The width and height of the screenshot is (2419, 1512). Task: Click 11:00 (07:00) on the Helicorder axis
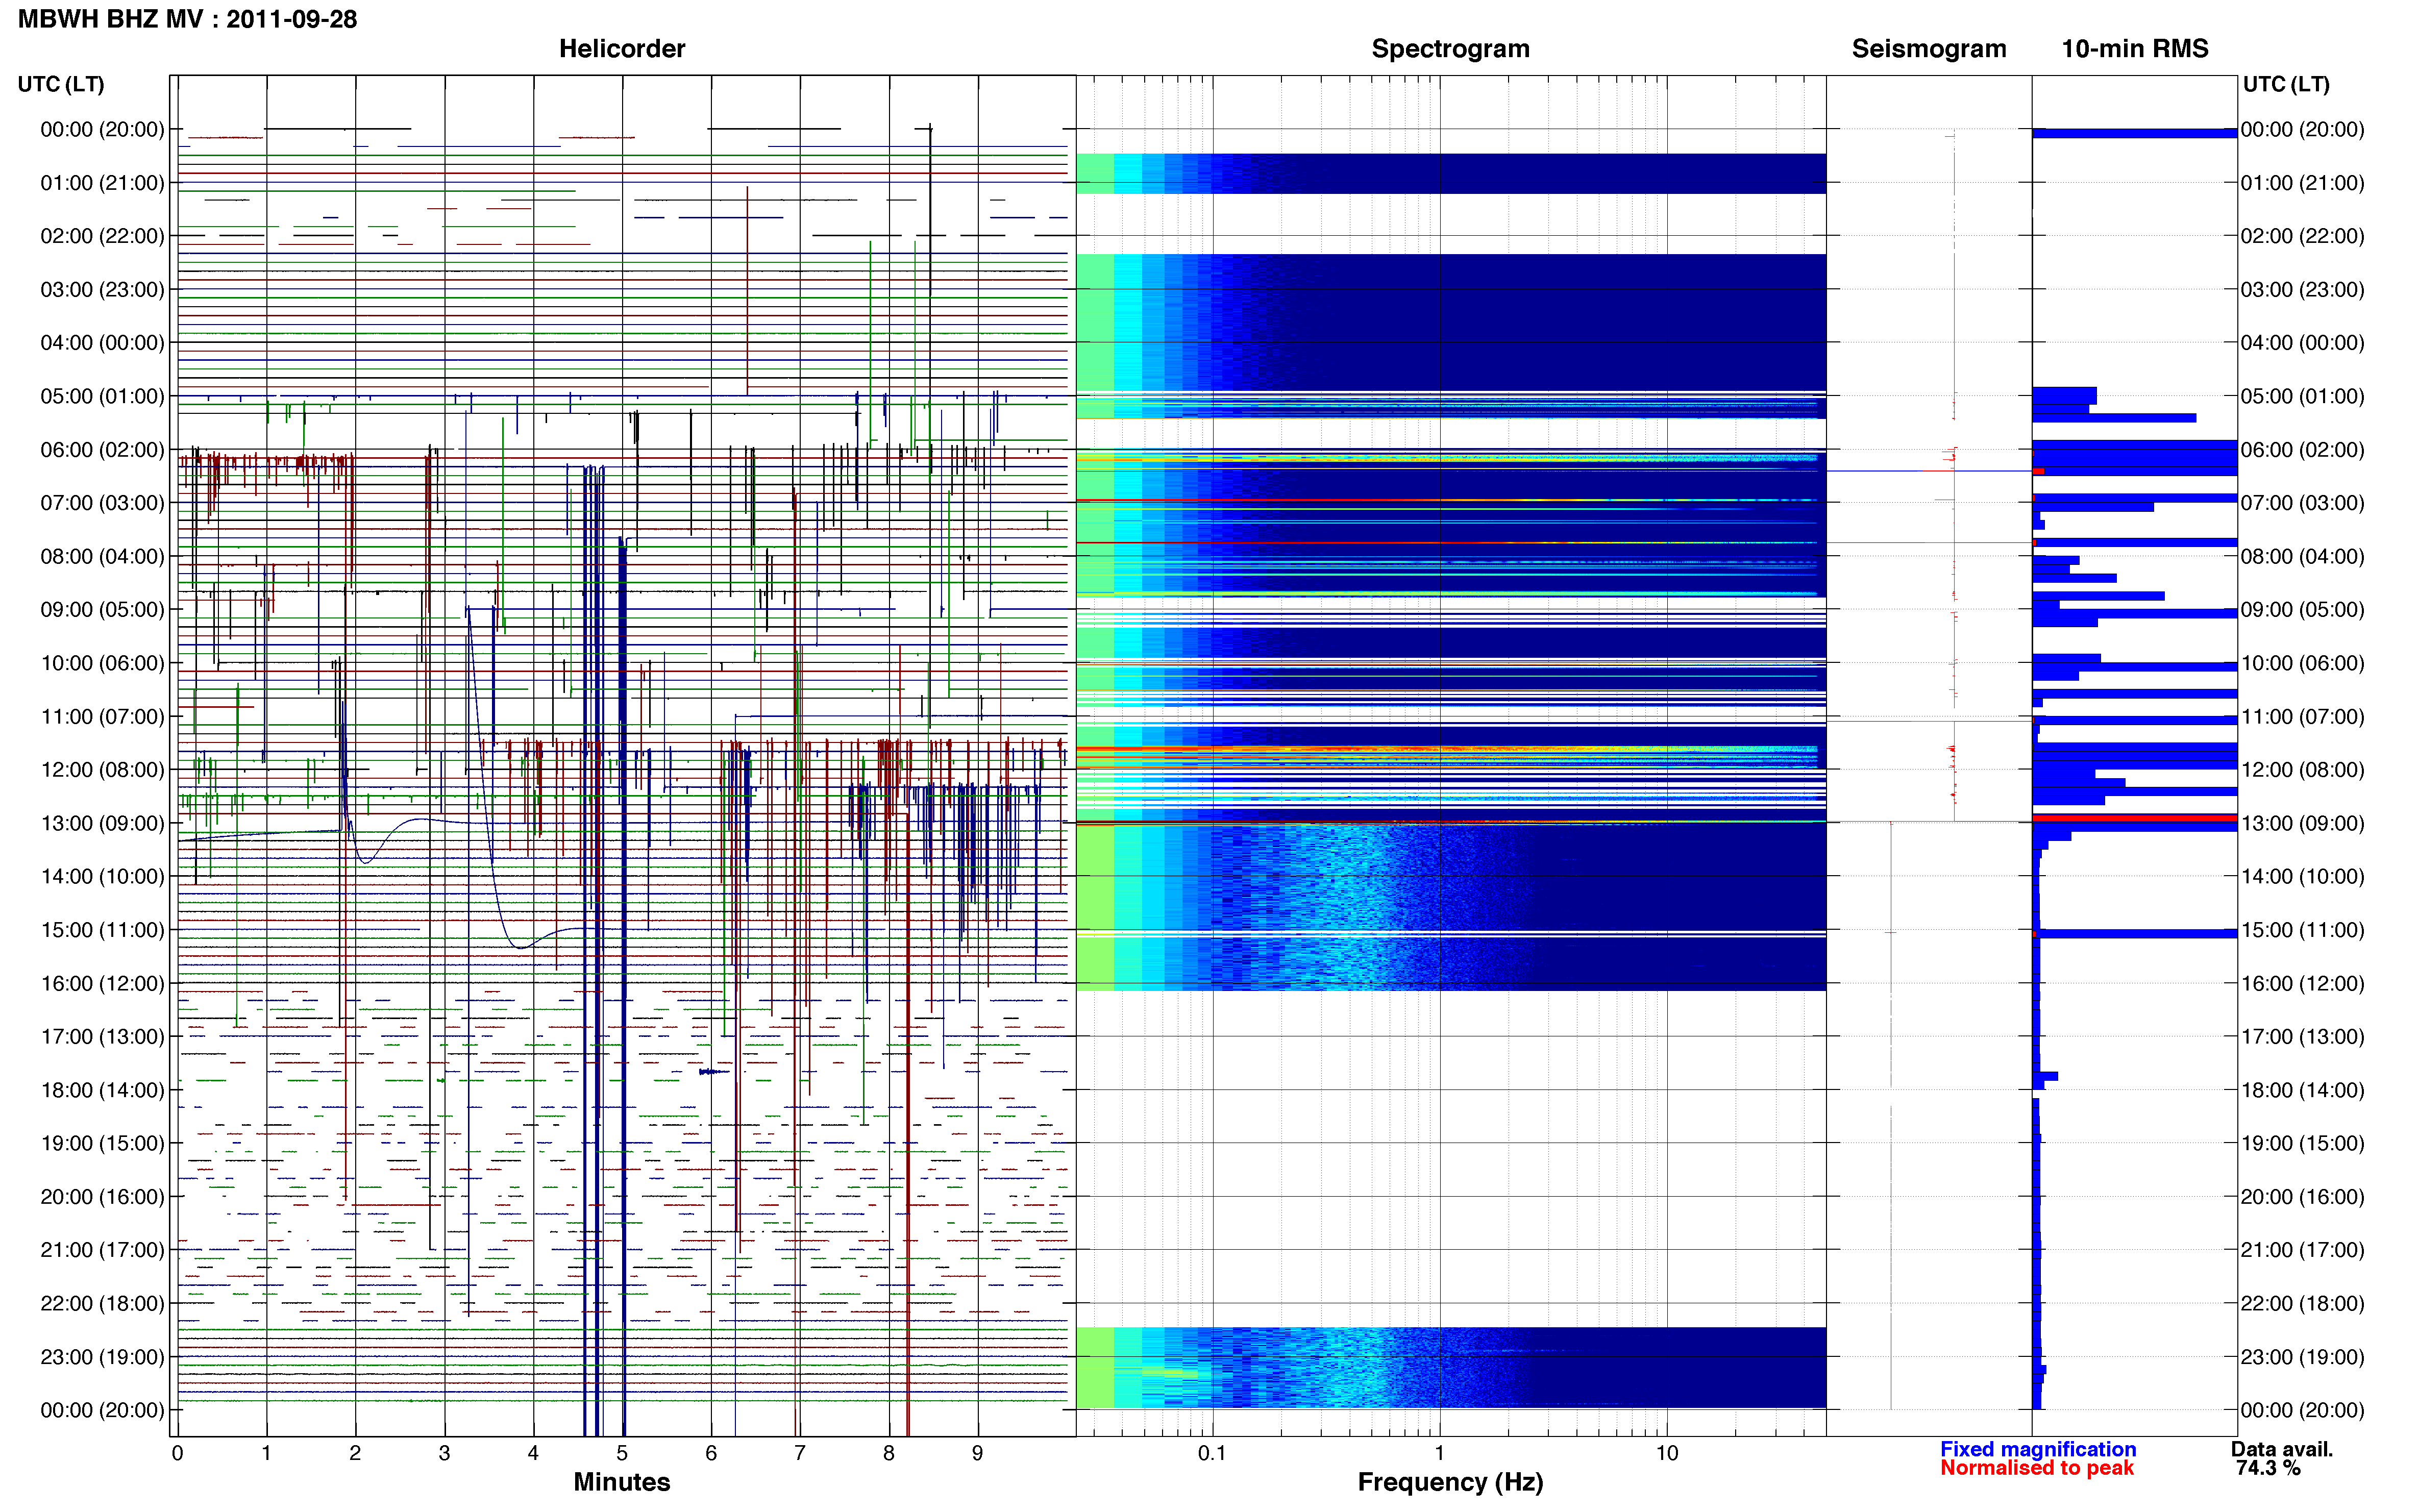tap(102, 717)
